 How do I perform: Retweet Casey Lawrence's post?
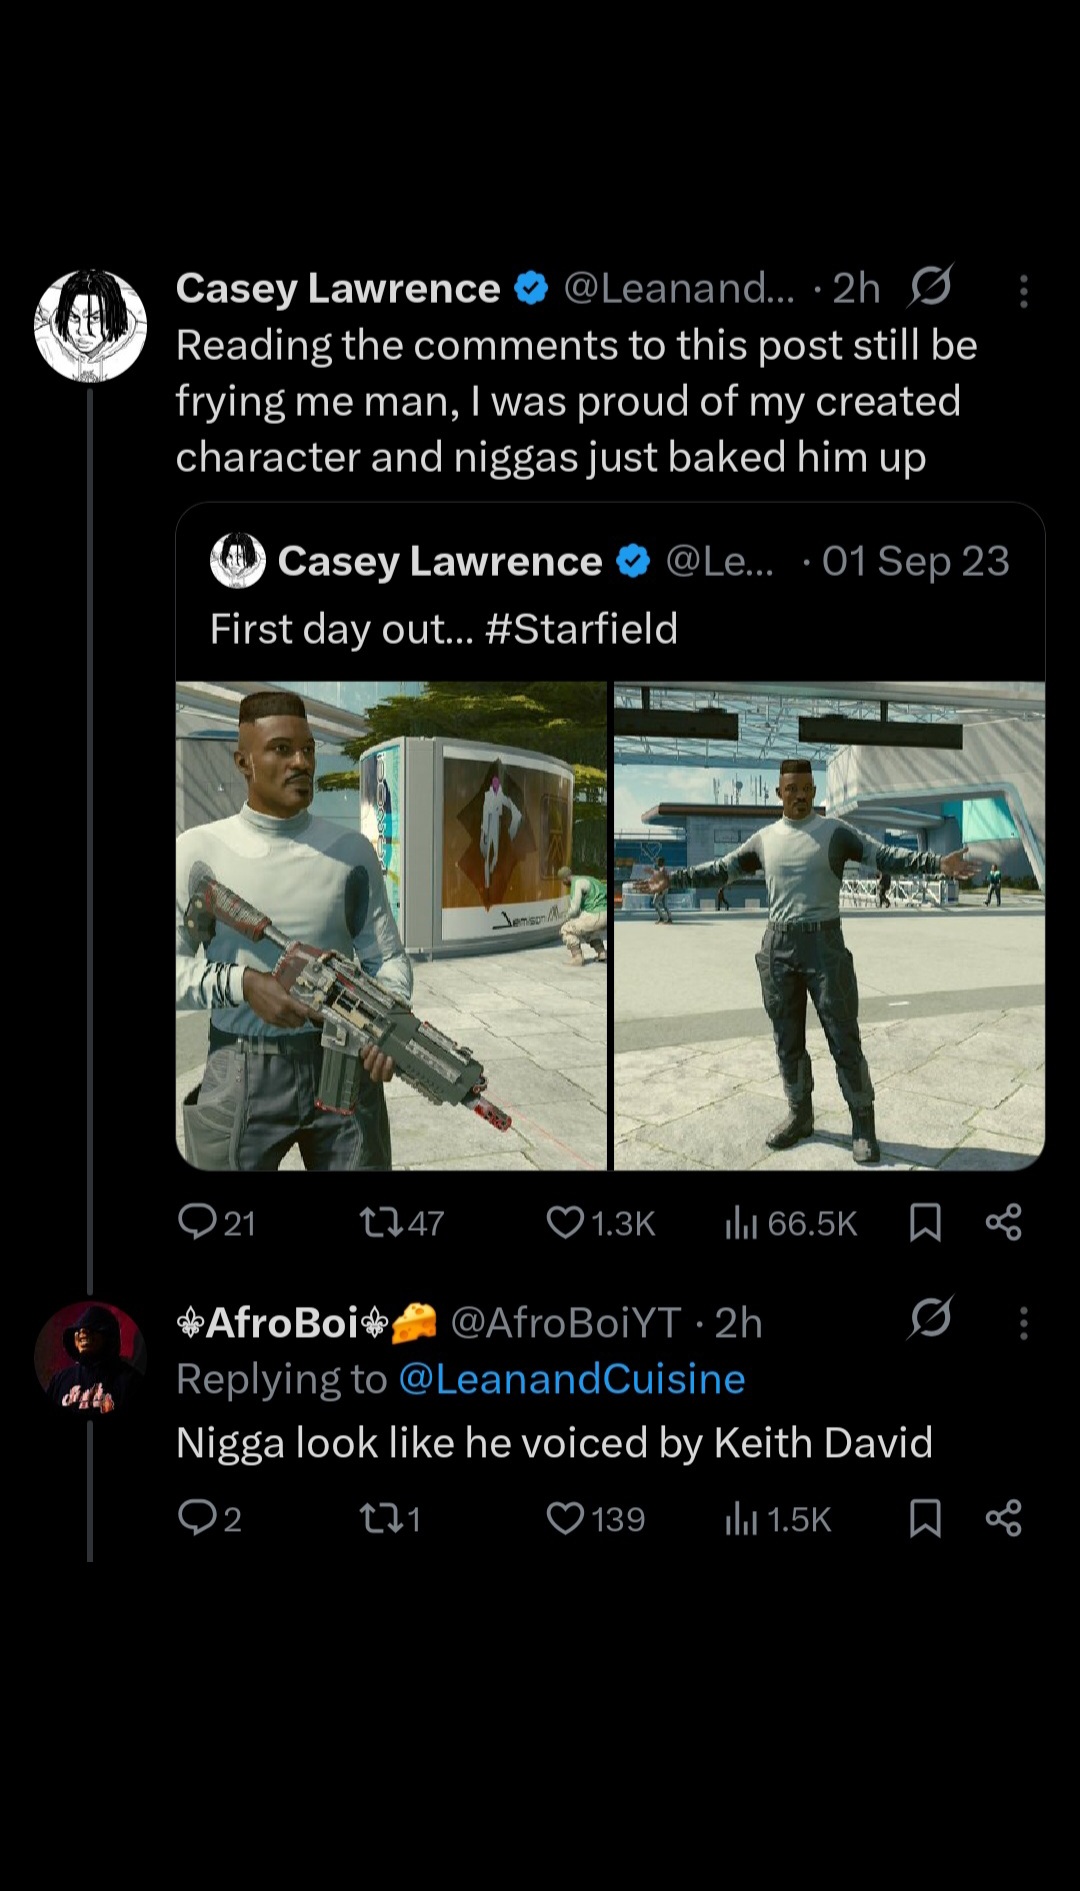(379, 1222)
